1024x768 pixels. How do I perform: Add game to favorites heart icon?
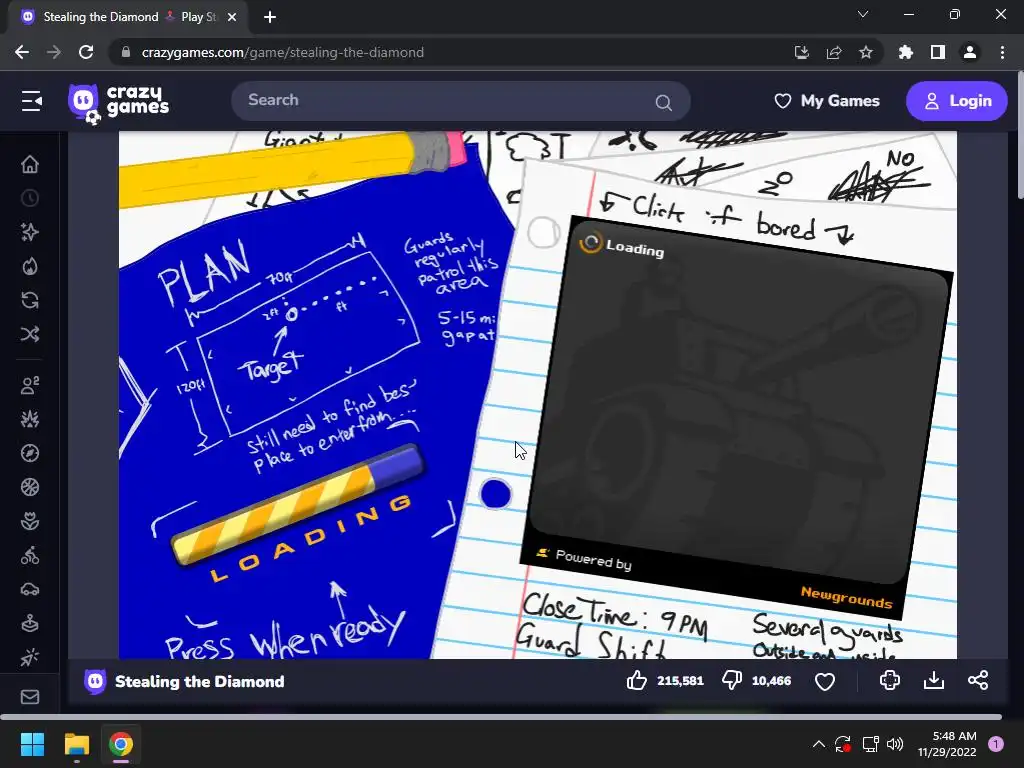[825, 681]
